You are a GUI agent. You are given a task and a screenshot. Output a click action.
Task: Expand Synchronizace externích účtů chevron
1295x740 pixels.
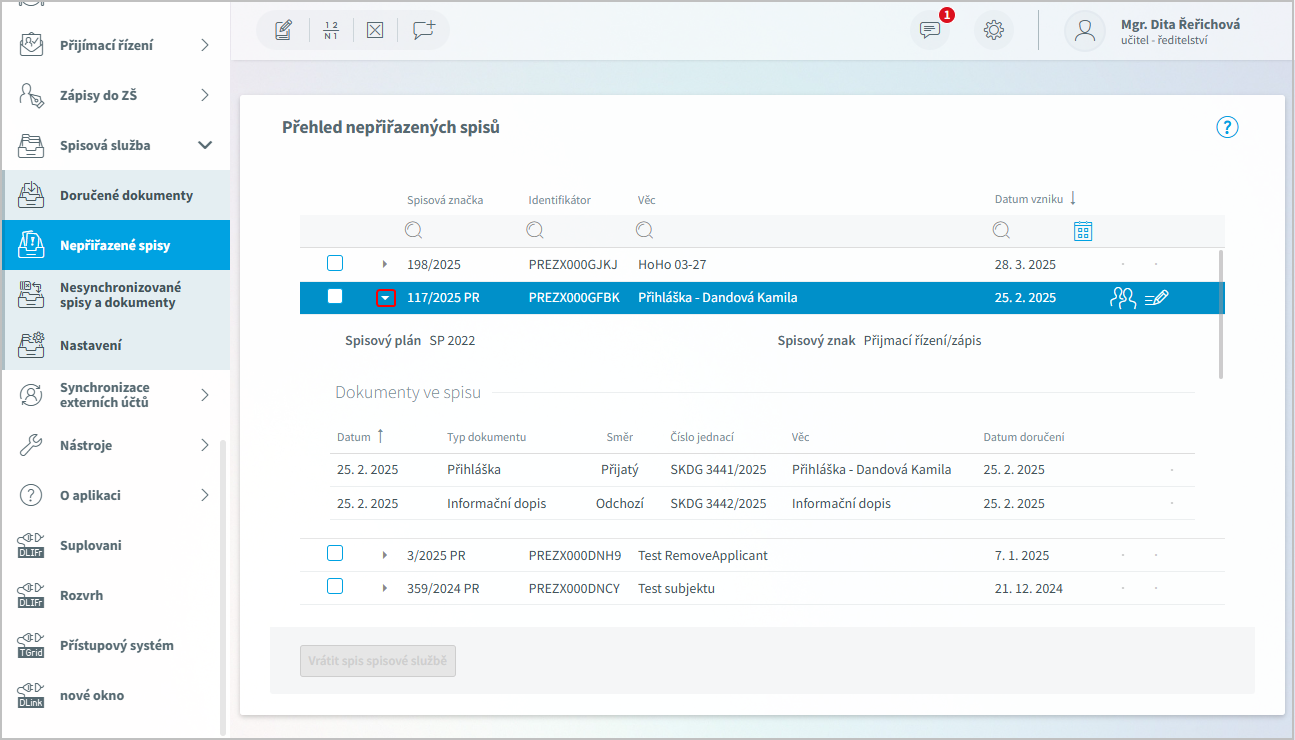coord(205,395)
